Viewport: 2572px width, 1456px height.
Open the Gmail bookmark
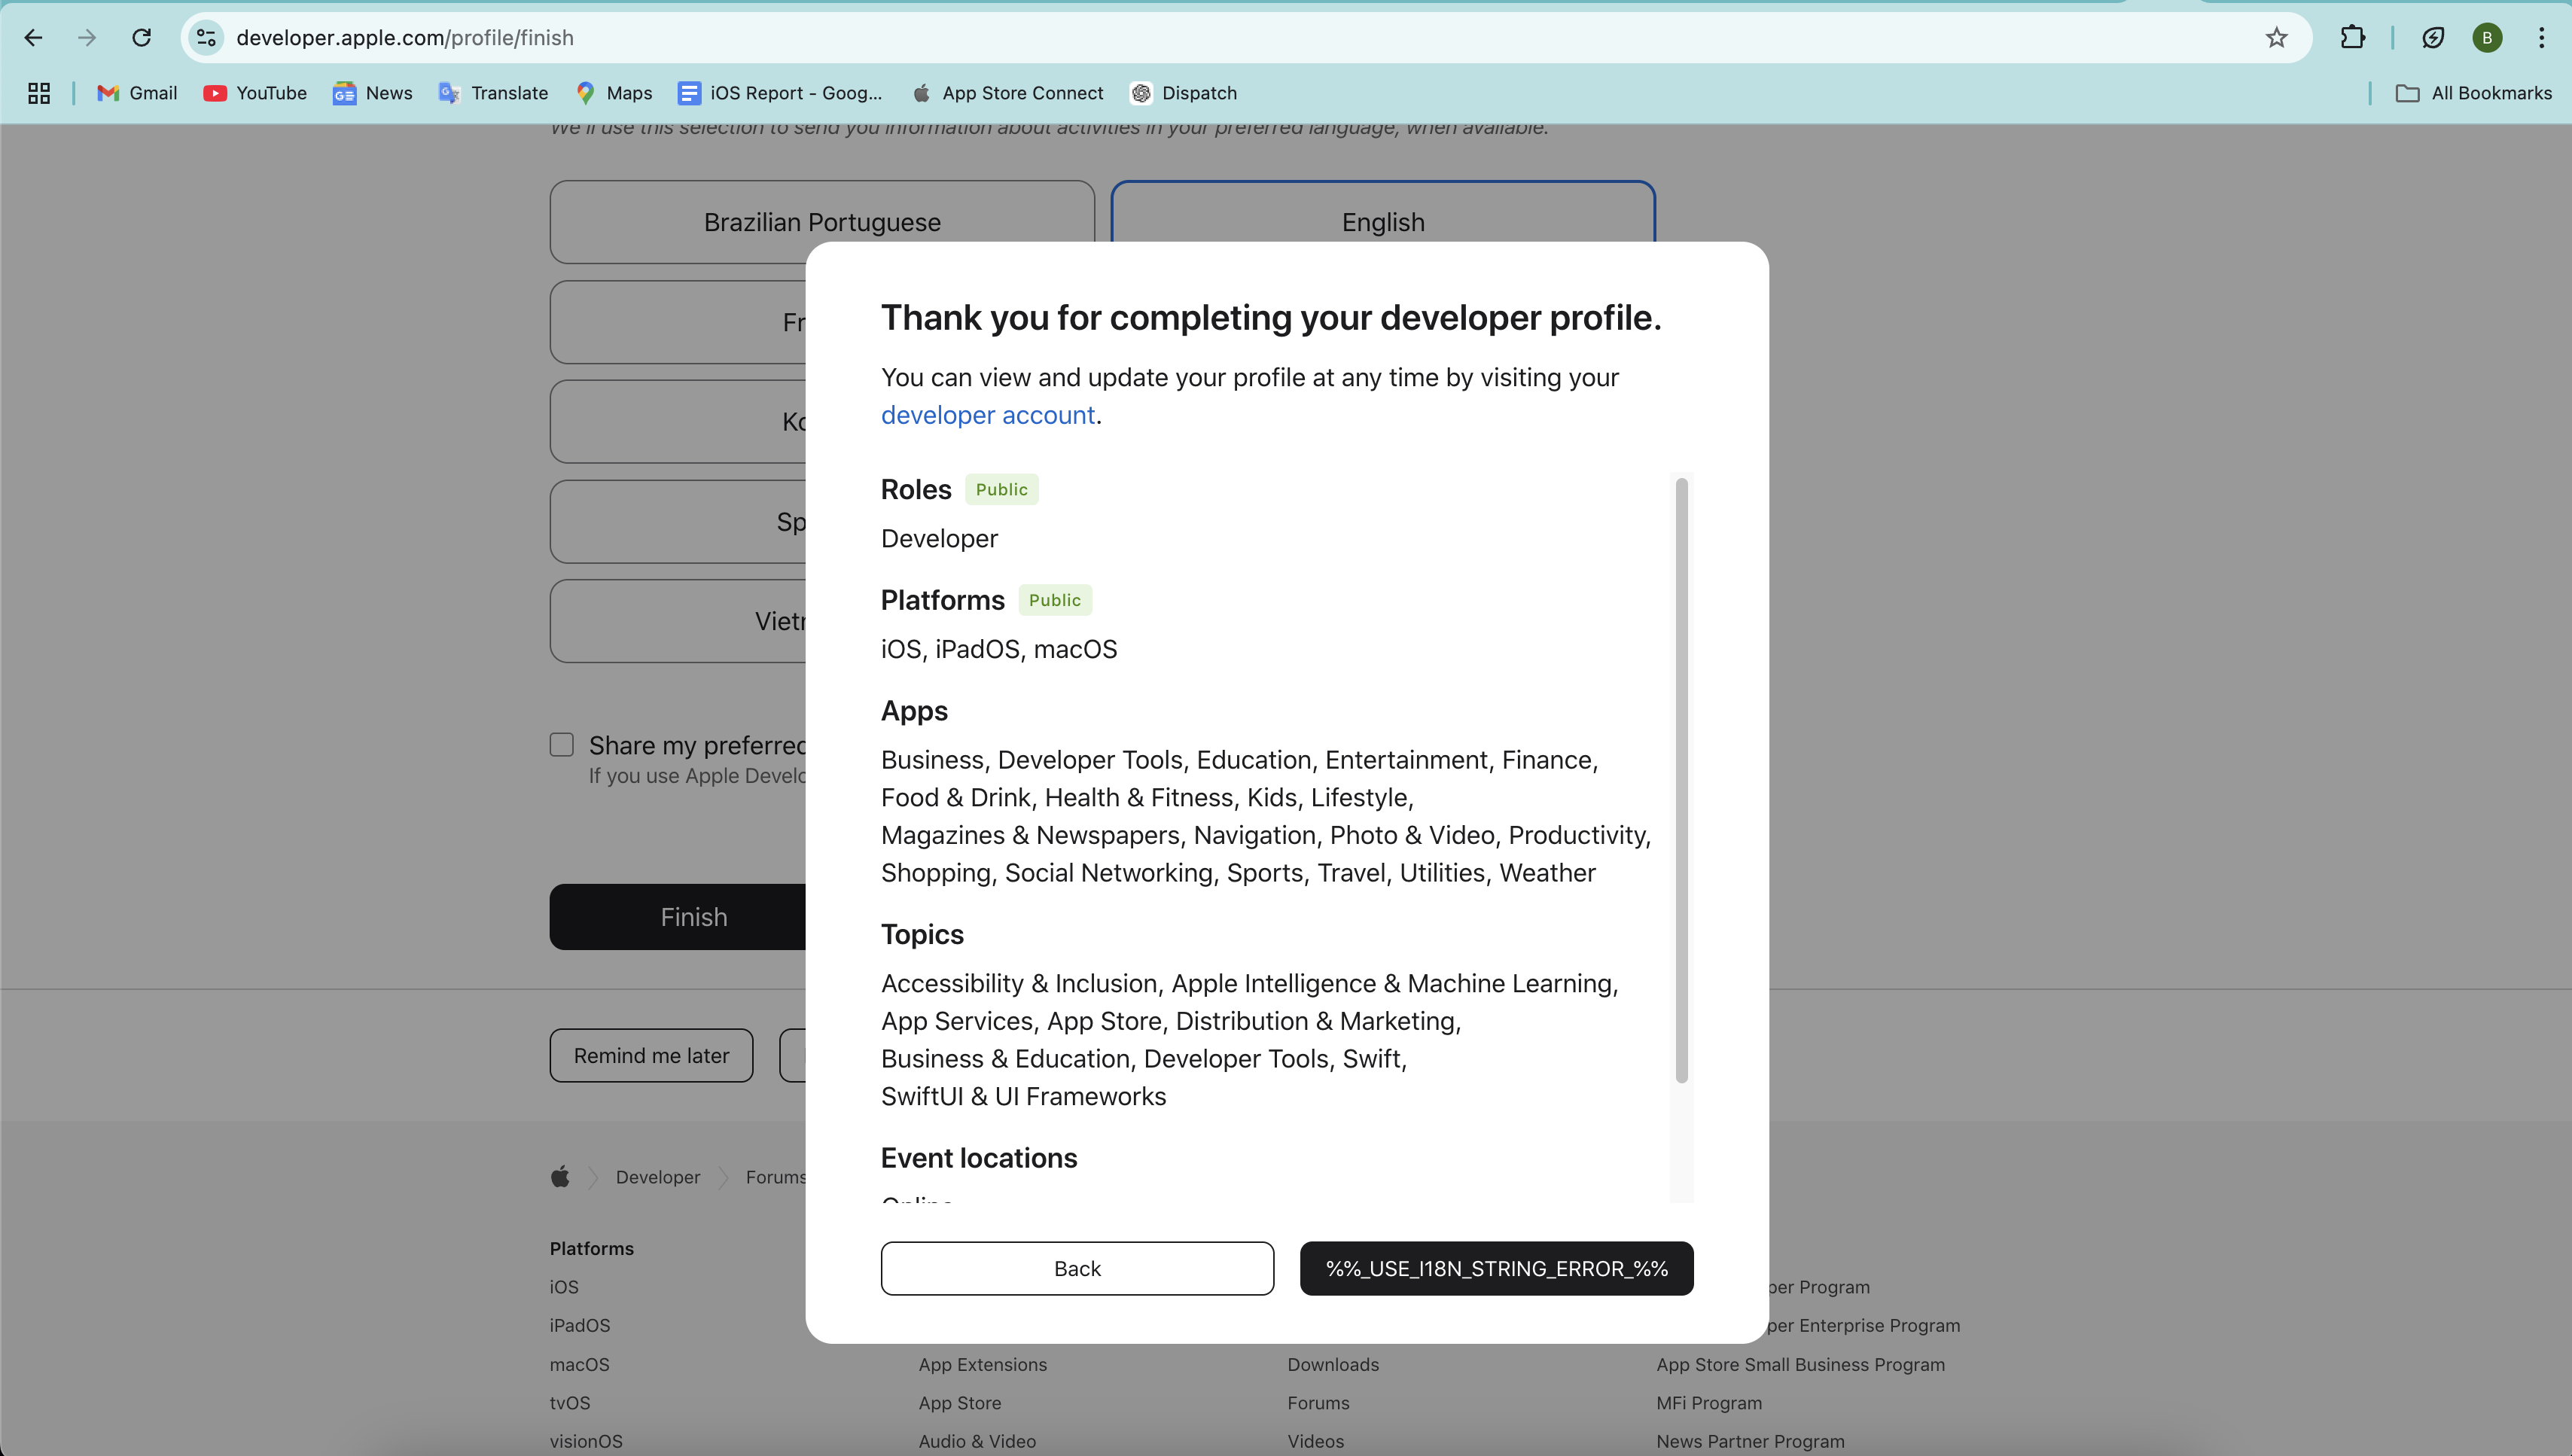pyautogui.click(x=137, y=93)
